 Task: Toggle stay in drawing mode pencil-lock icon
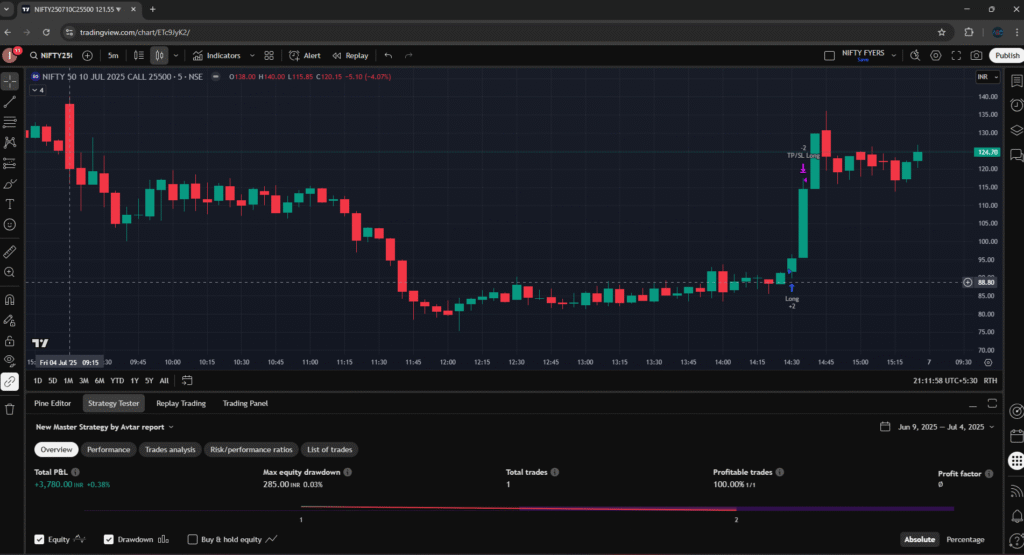coord(10,320)
